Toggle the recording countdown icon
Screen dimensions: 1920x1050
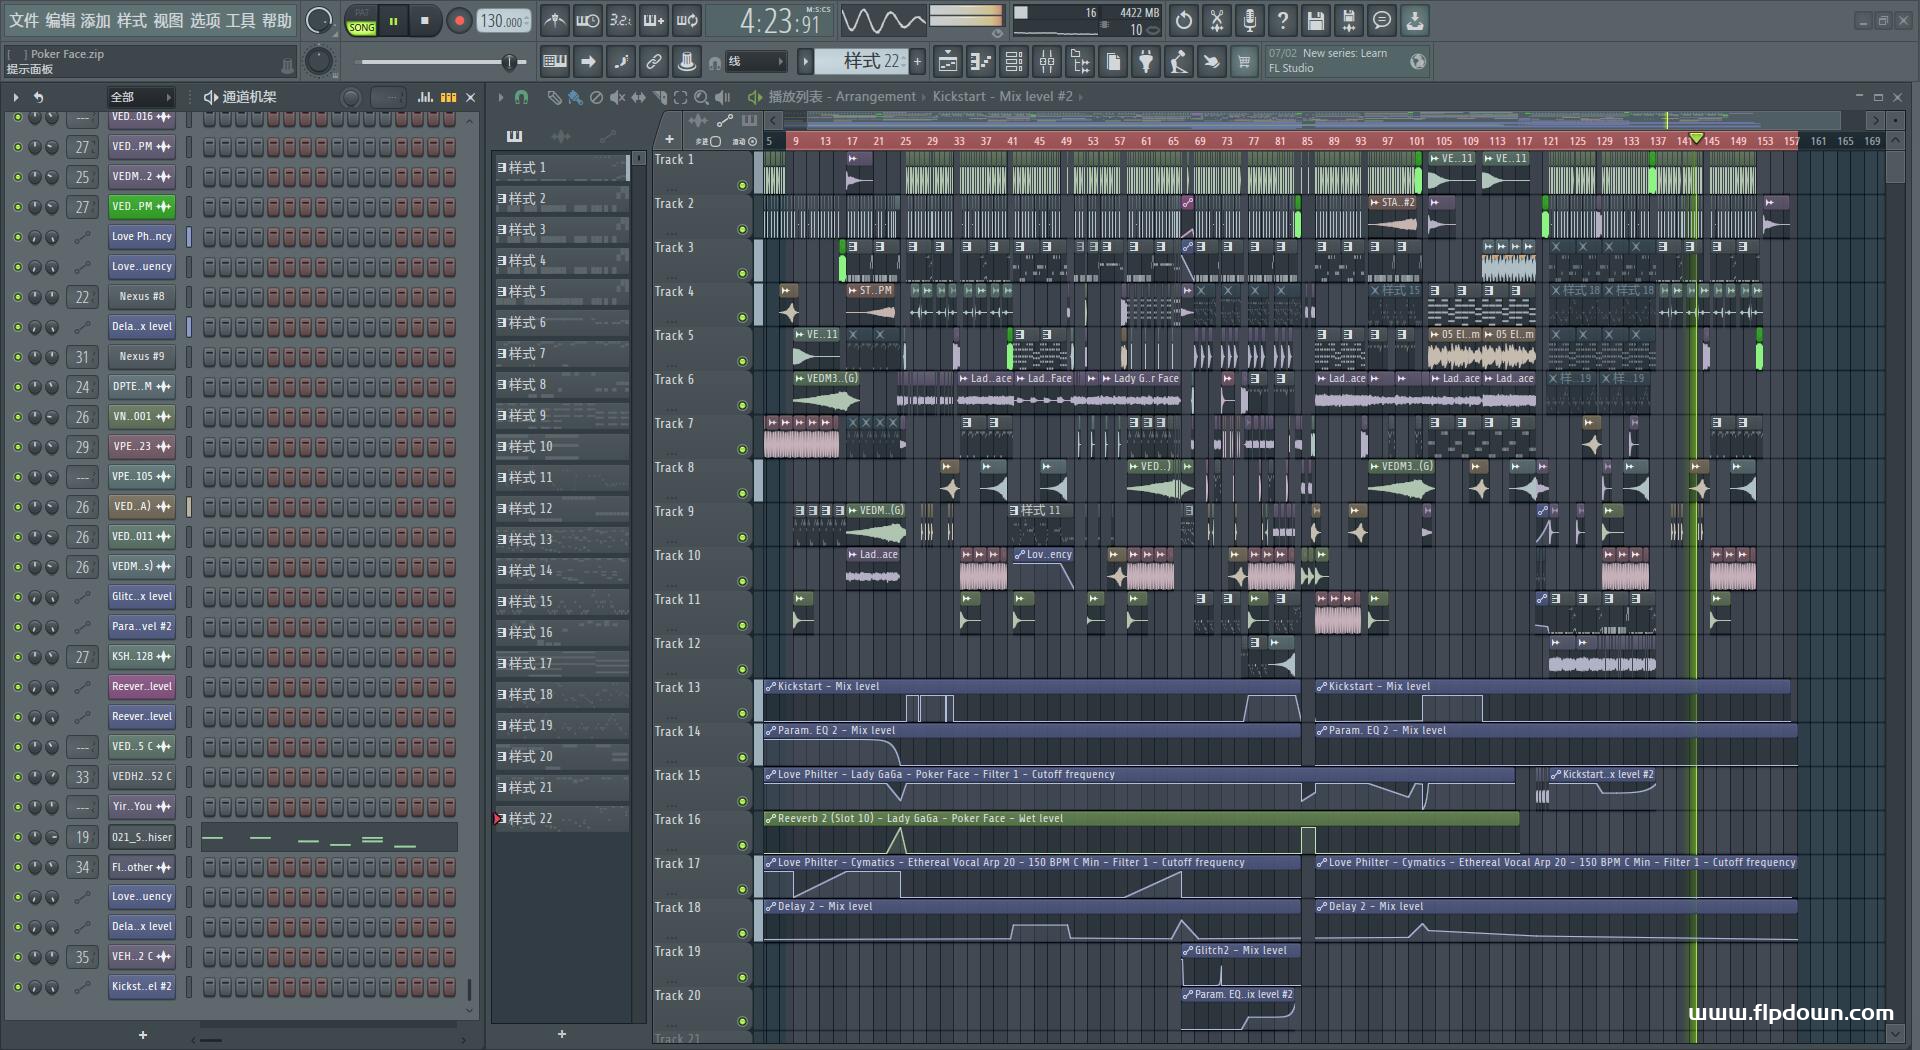click(x=621, y=20)
